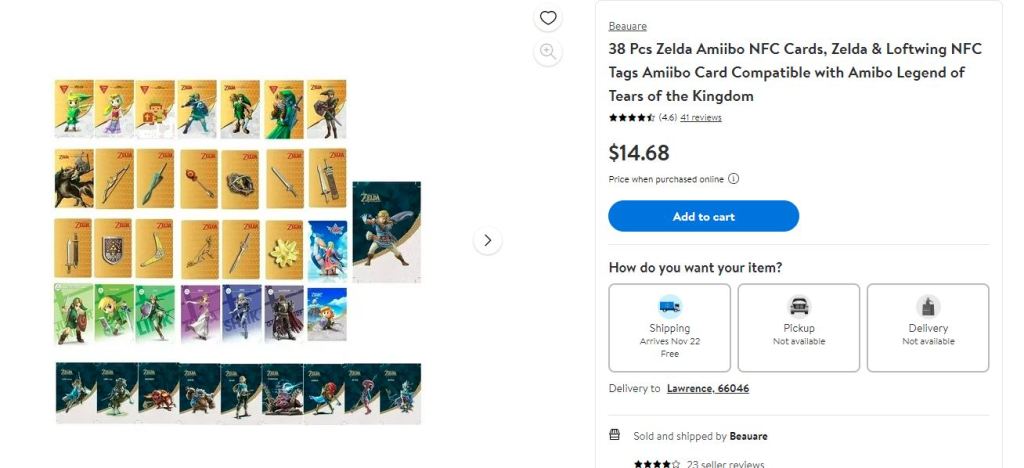Add to cart

point(703,216)
